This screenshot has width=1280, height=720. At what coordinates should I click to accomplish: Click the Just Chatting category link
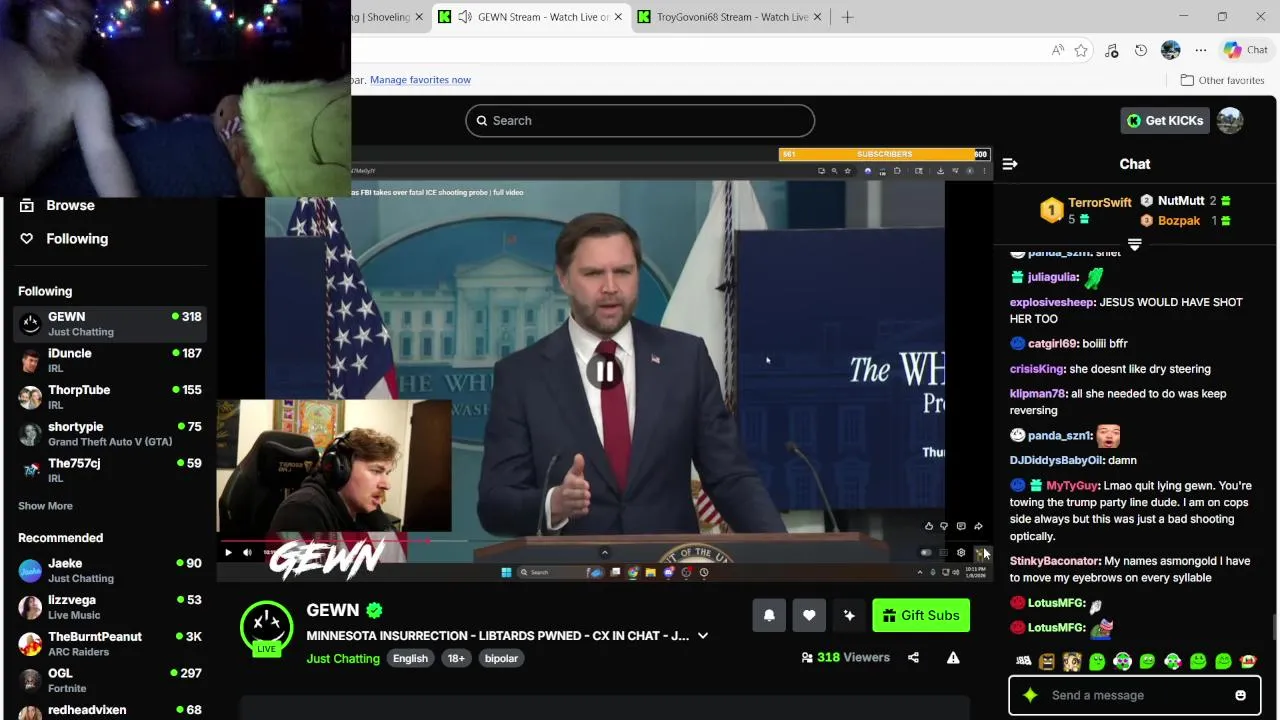point(343,658)
